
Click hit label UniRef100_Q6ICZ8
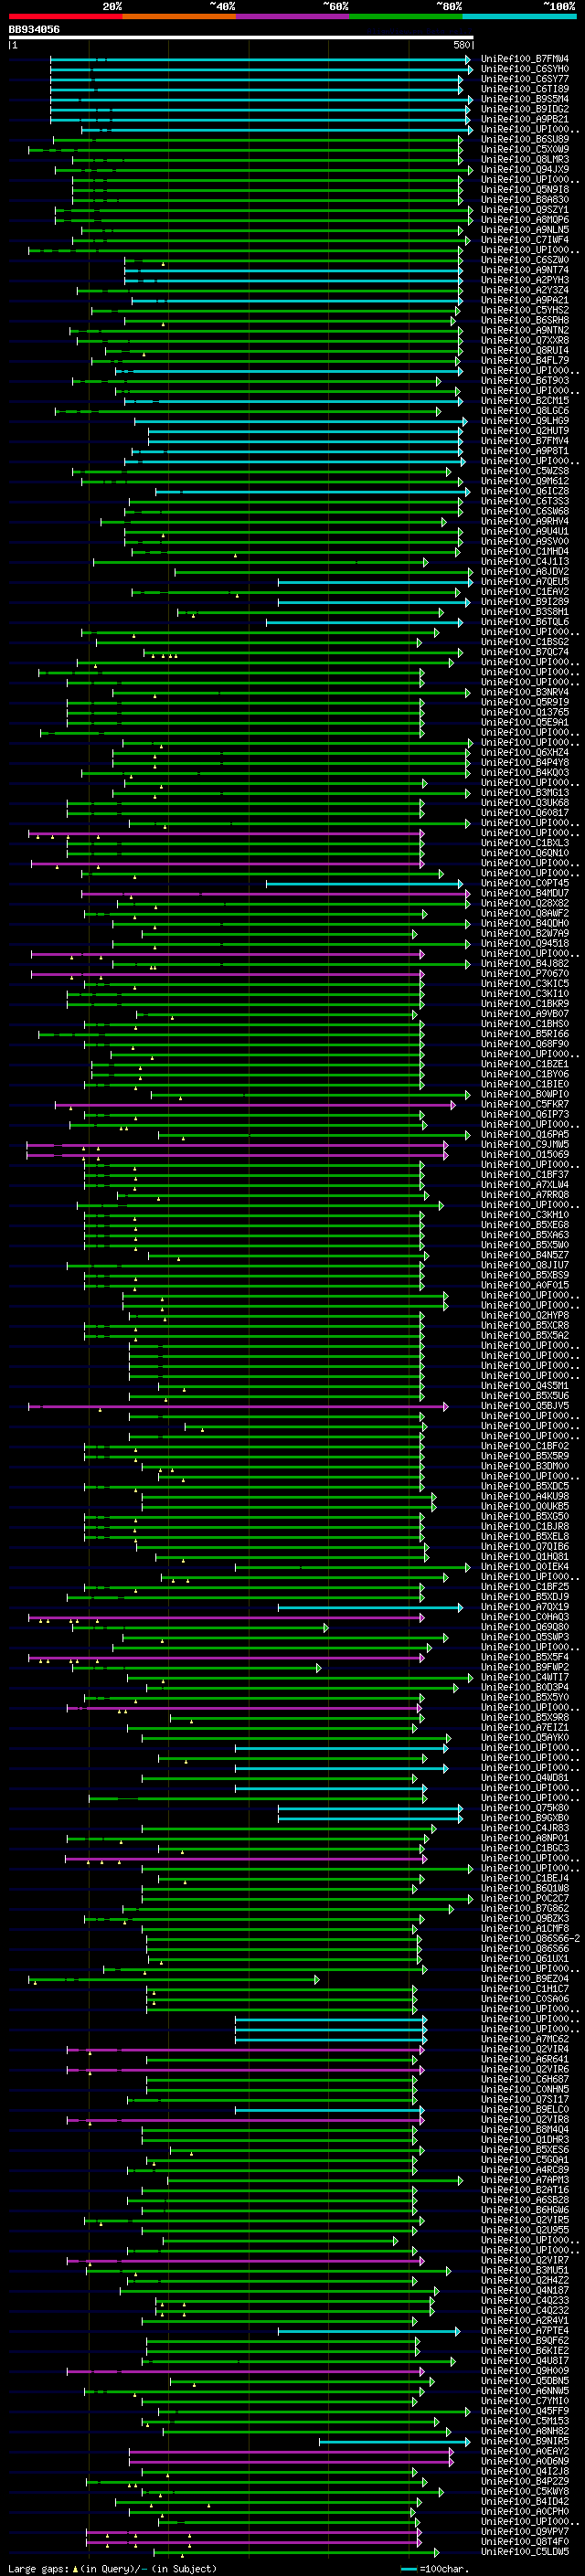525,491
